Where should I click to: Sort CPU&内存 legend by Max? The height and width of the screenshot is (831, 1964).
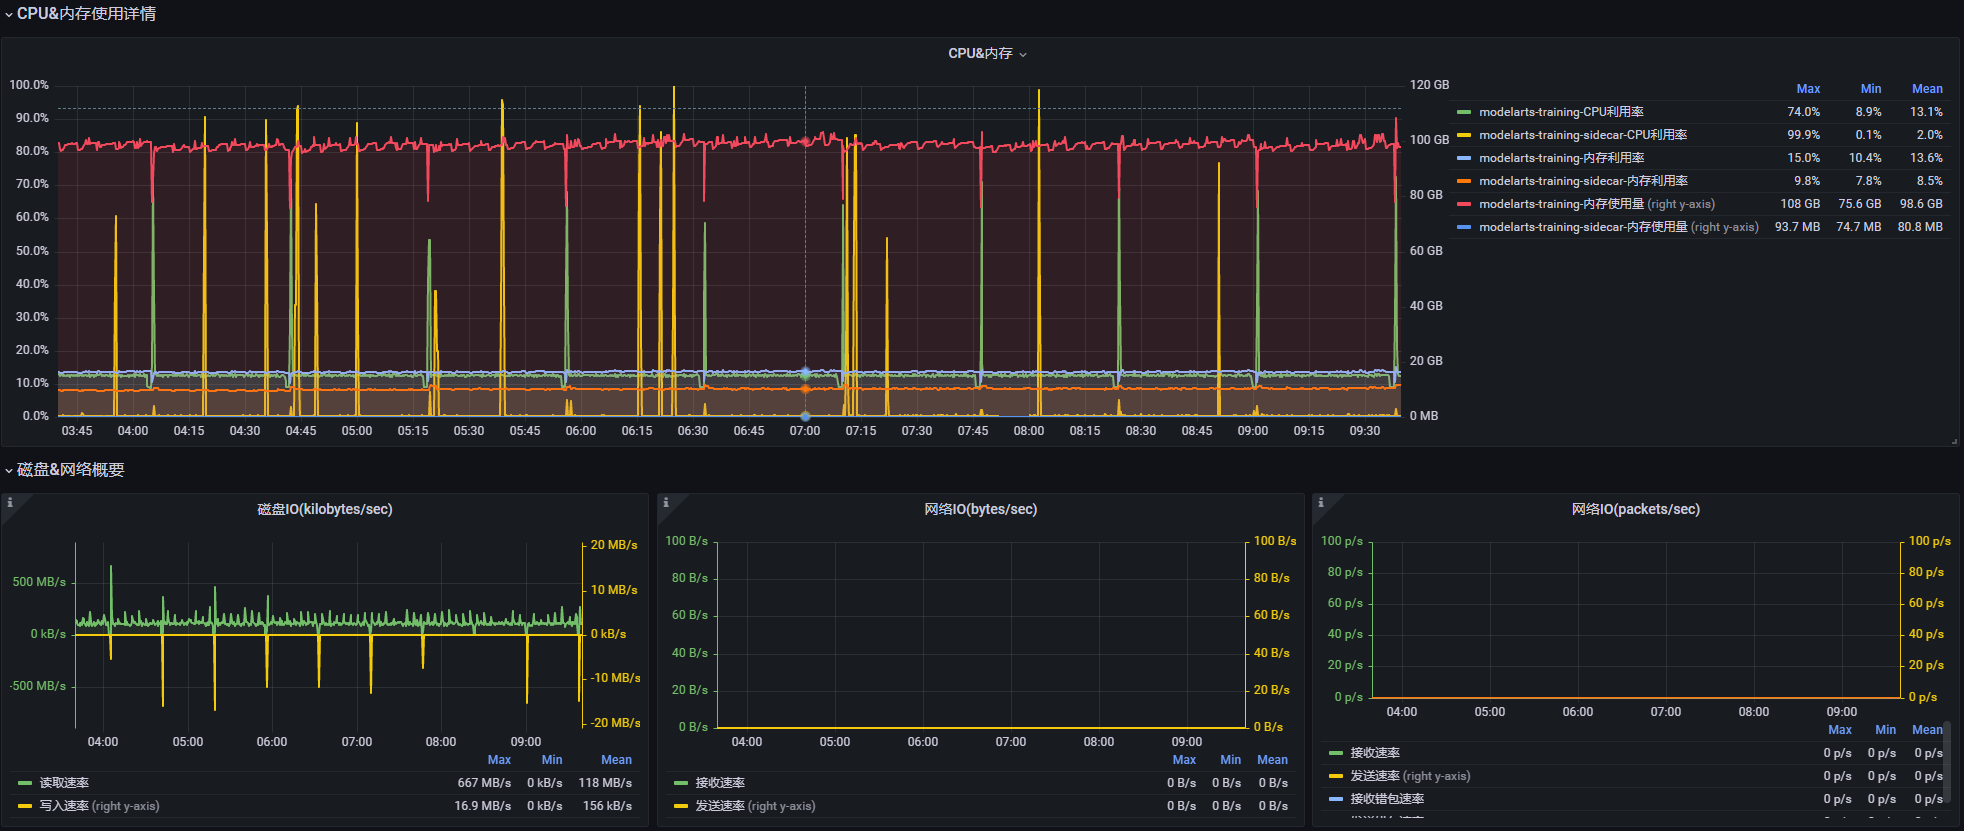(x=1808, y=89)
